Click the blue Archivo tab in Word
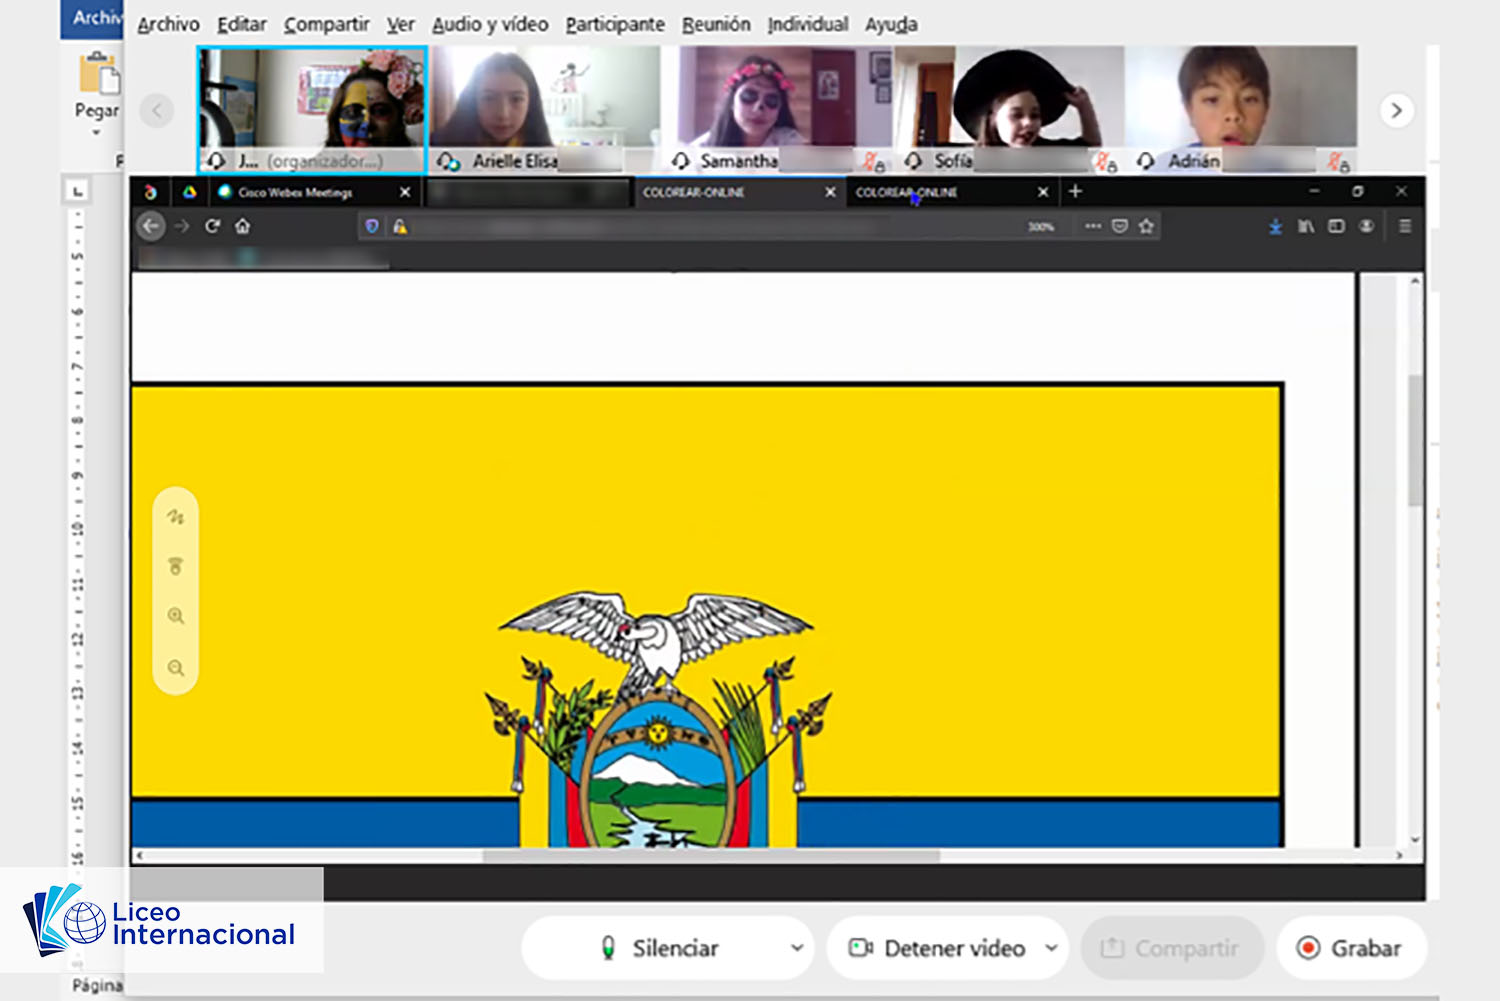Screen dimensions: 1500x1001 tap(92, 18)
